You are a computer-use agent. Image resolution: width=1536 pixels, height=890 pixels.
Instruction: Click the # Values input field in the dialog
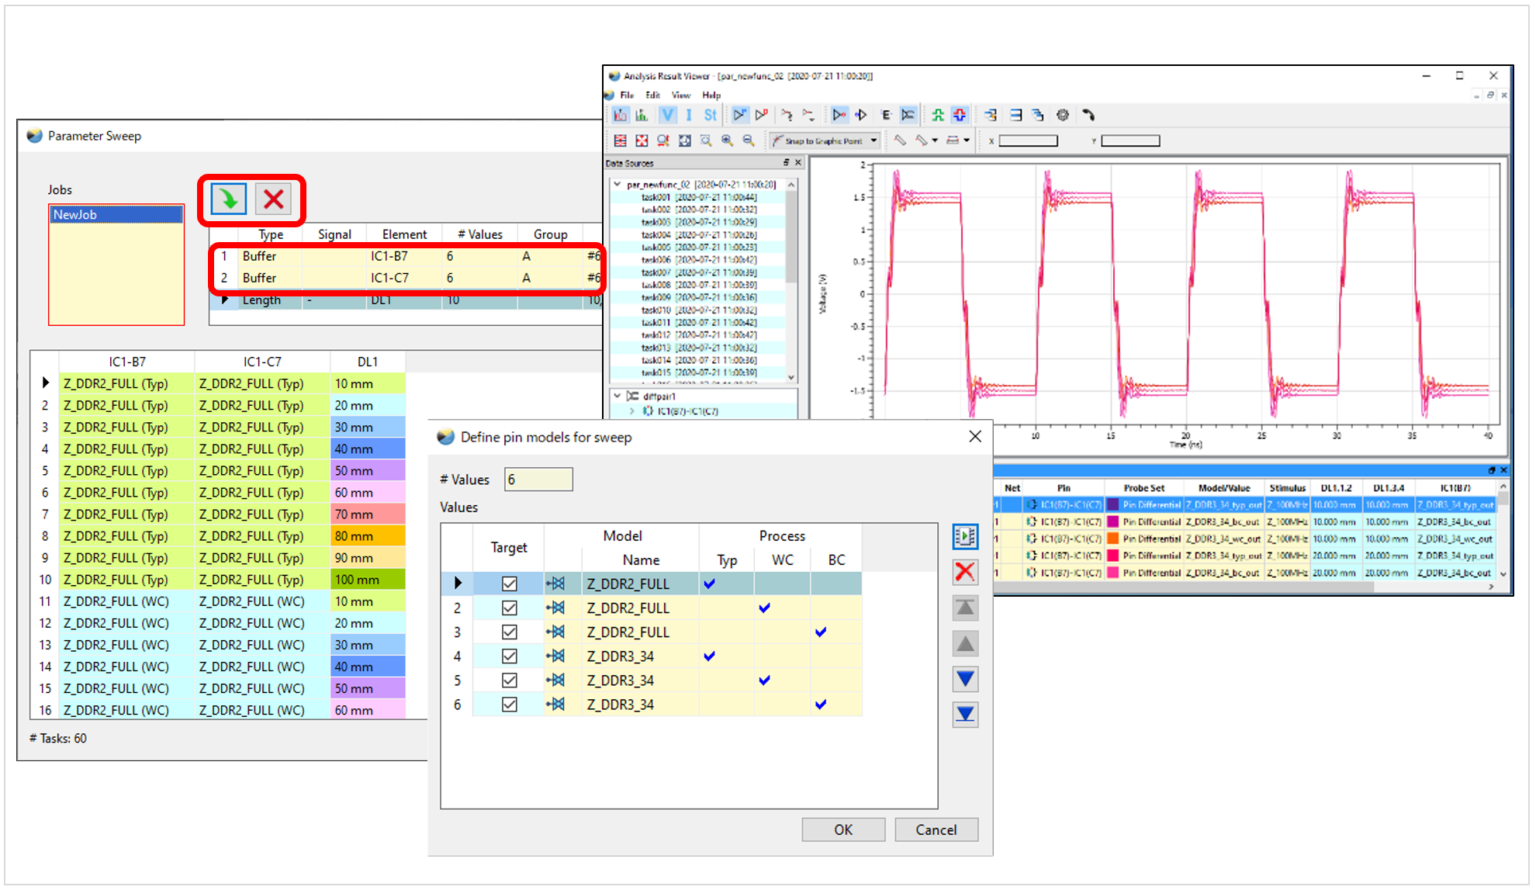tap(538, 479)
